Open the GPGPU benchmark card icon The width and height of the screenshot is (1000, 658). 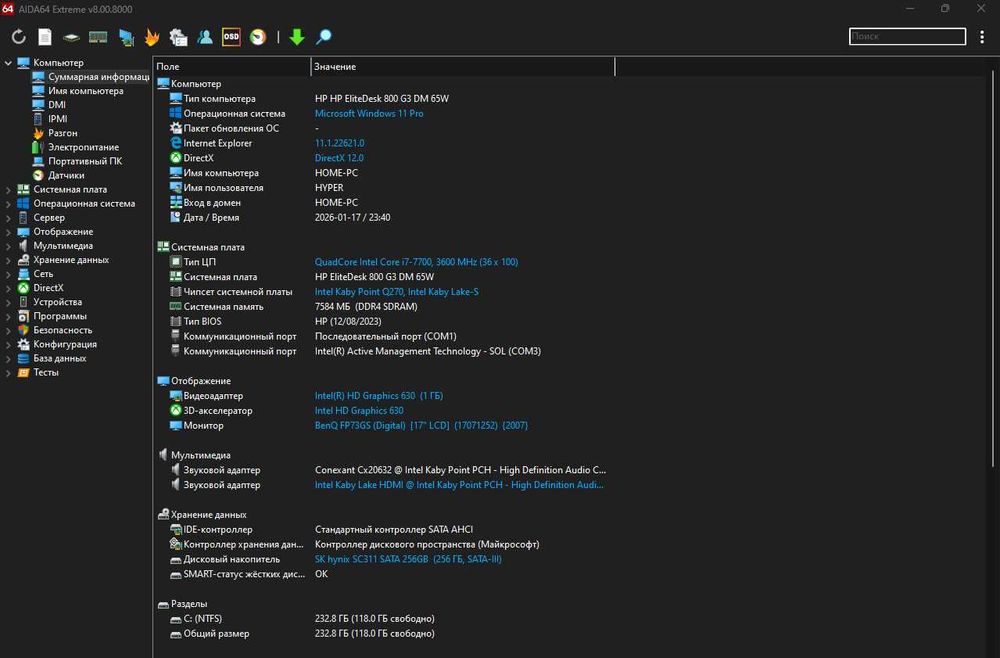pos(126,37)
